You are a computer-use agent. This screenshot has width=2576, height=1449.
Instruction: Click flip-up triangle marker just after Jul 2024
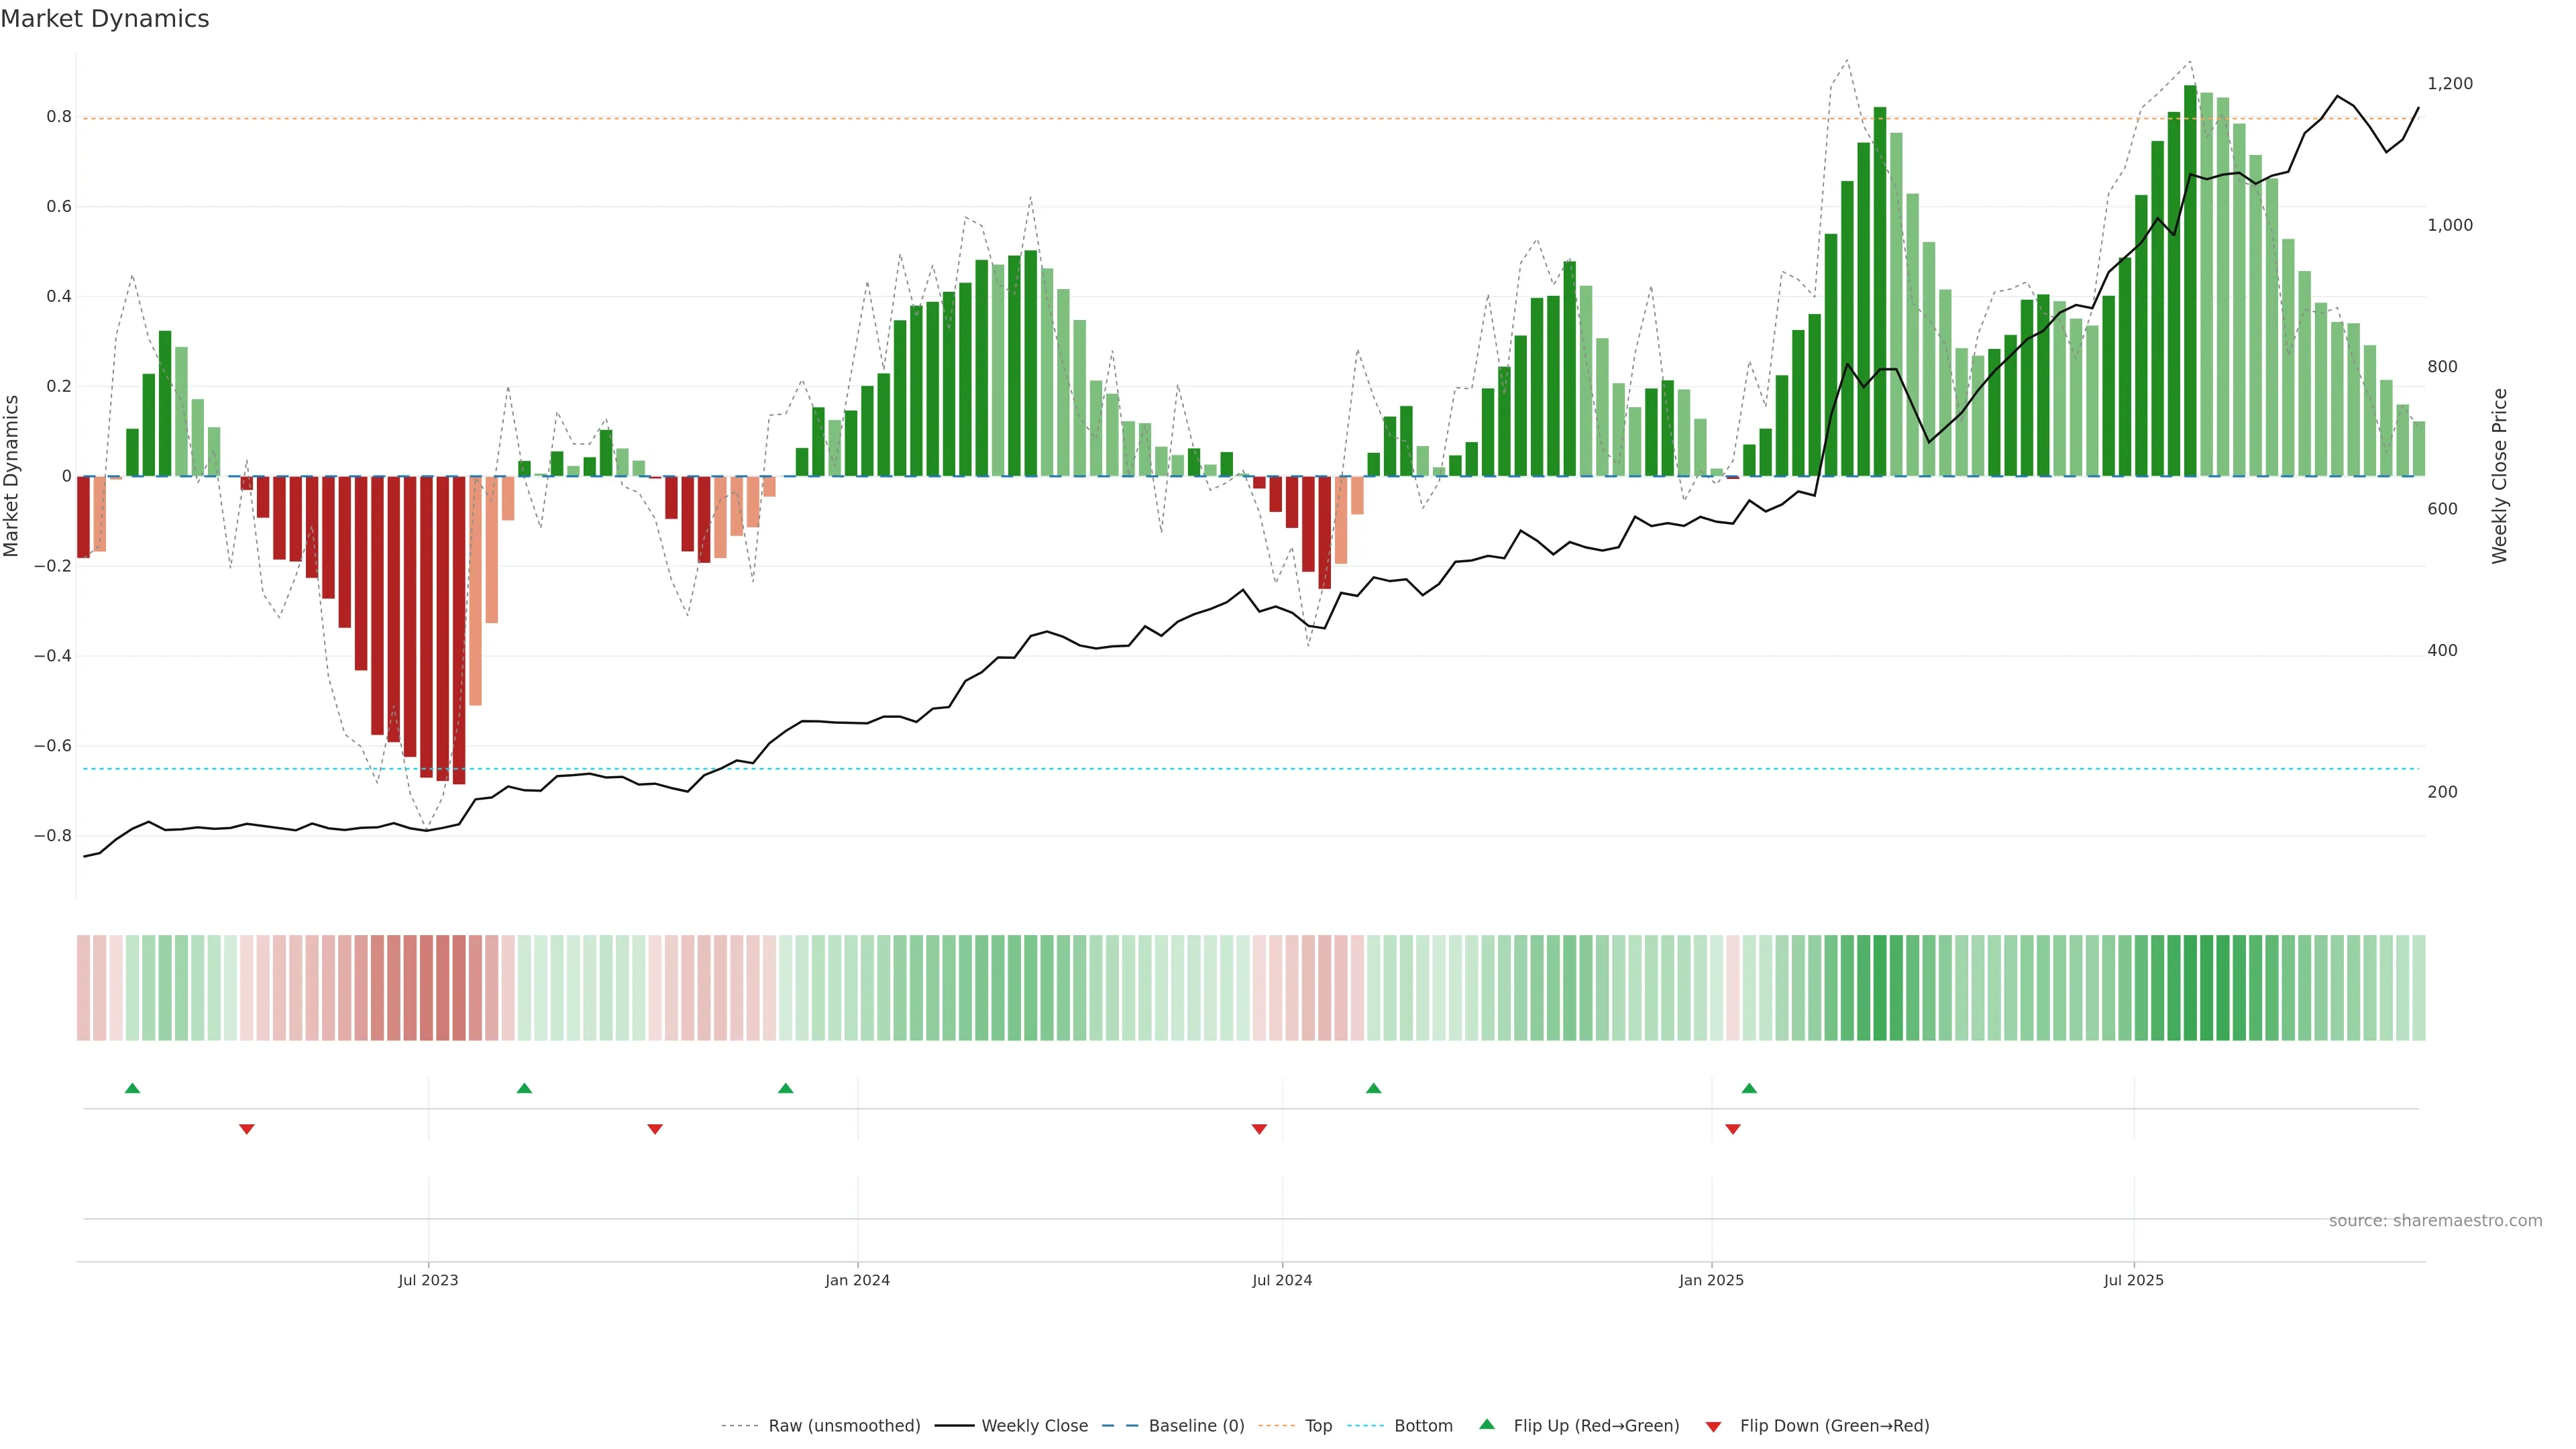click(x=1373, y=1088)
